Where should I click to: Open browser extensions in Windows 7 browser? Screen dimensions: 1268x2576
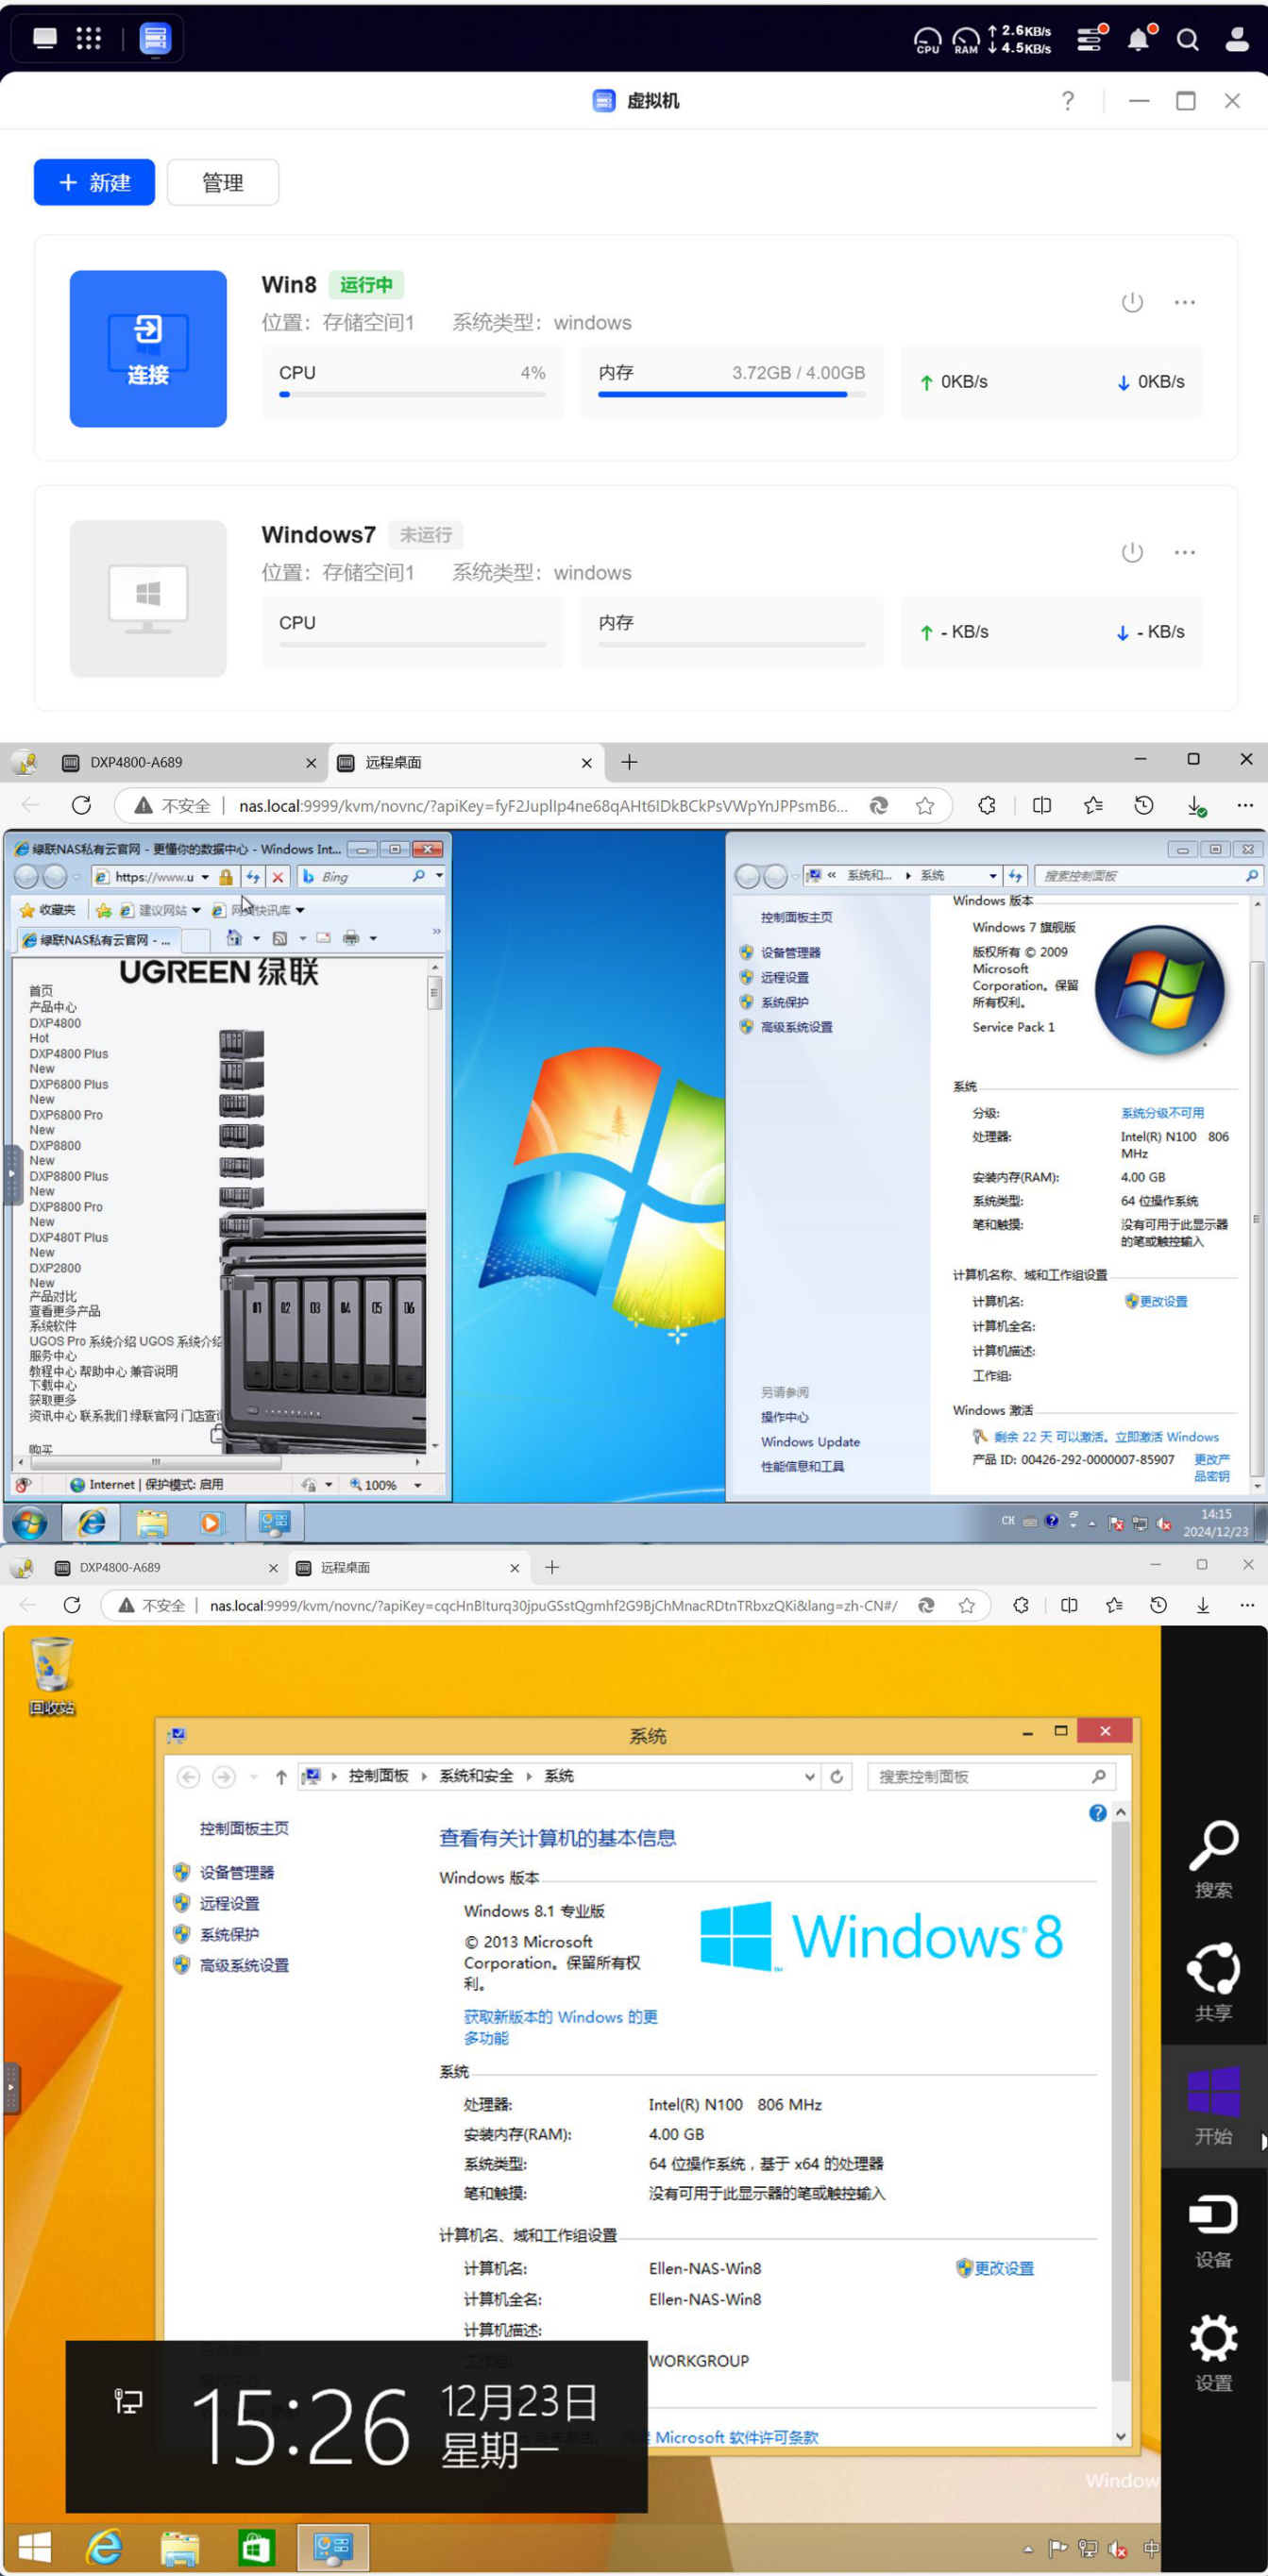(987, 805)
